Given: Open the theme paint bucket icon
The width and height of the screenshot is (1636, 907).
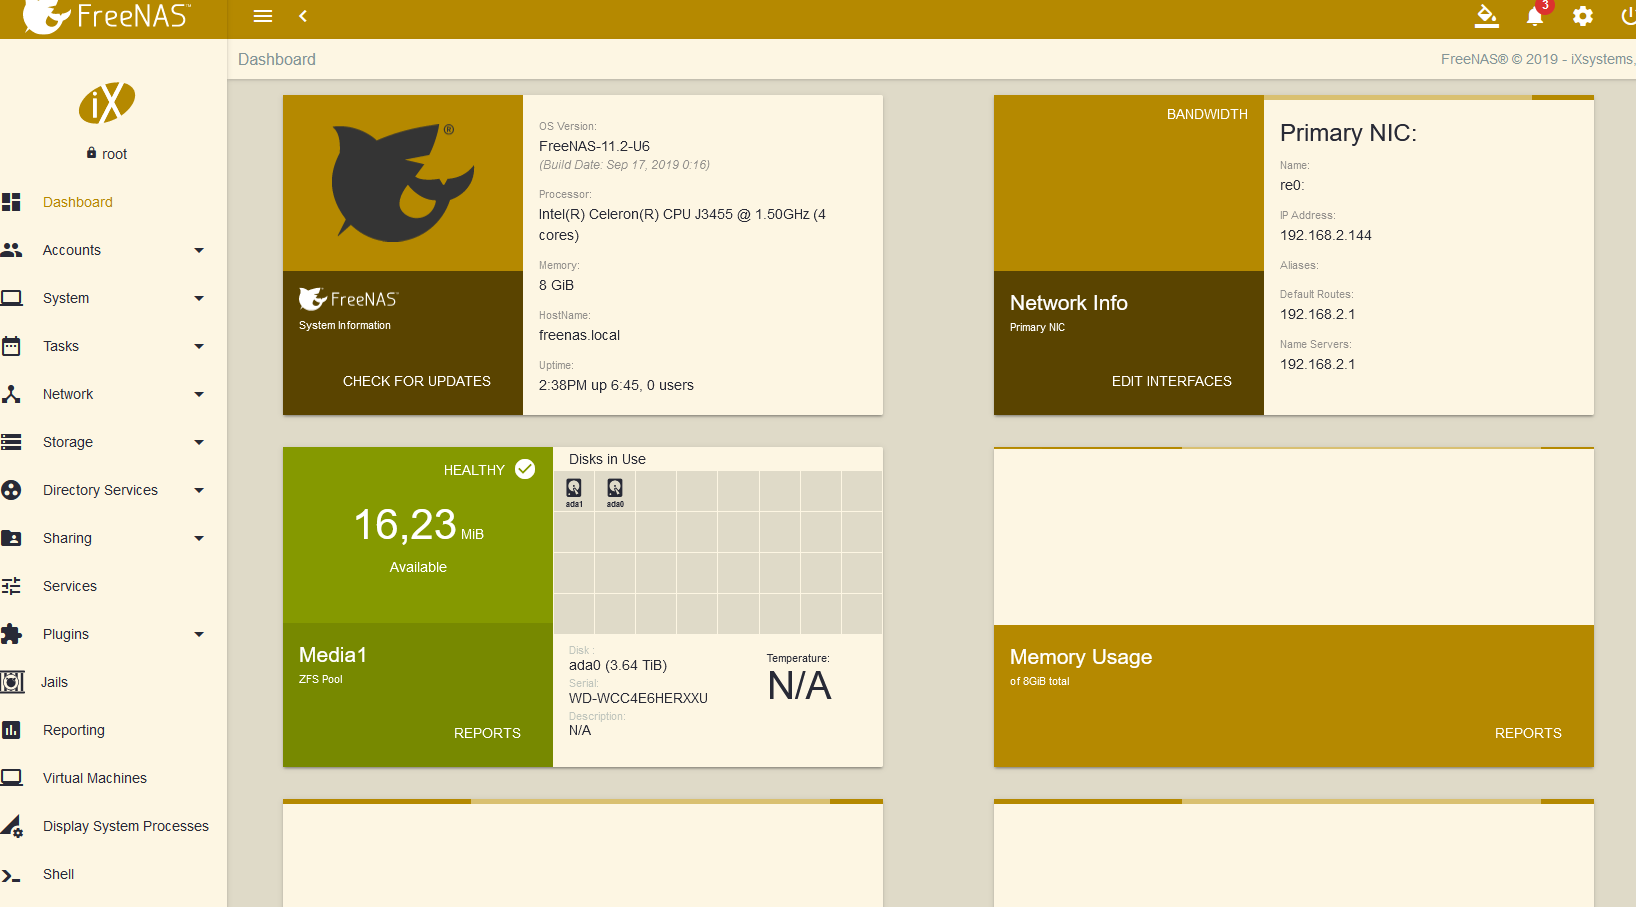Looking at the screenshot, I should (x=1487, y=16).
